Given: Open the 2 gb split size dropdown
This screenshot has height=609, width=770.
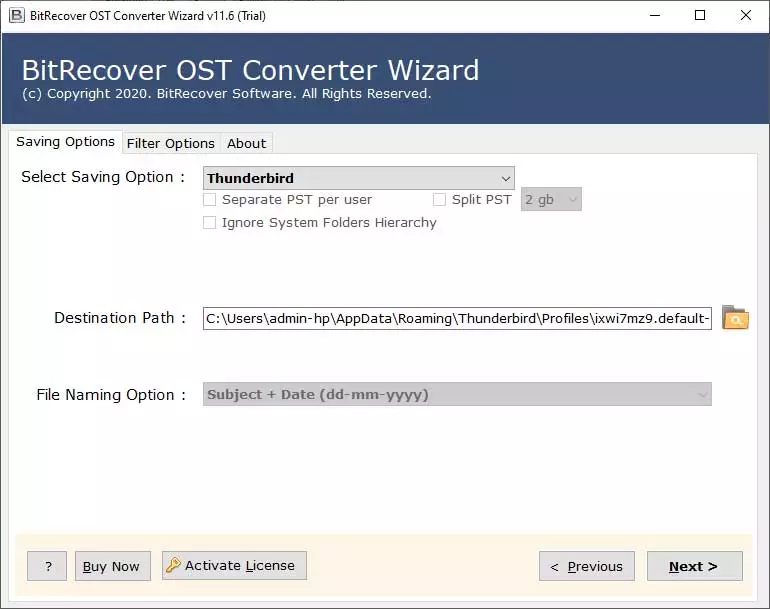Looking at the screenshot, I should [551, 199].
